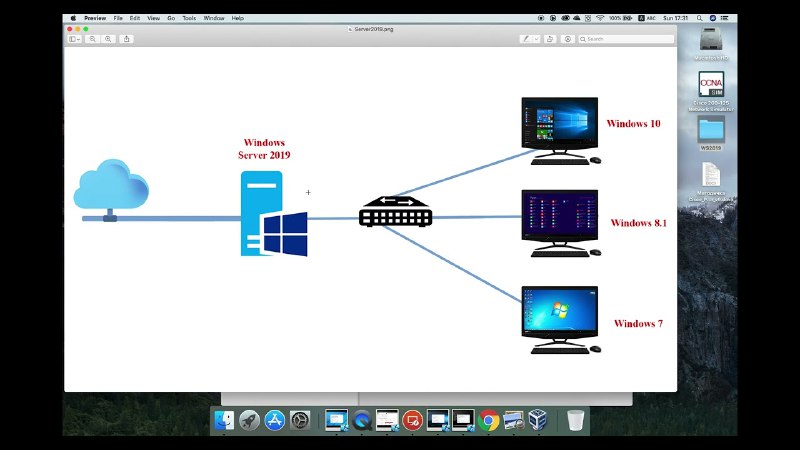This screenshot has height=450, width=800.
Task: Click the Preview search field
Action: [626, 39]
